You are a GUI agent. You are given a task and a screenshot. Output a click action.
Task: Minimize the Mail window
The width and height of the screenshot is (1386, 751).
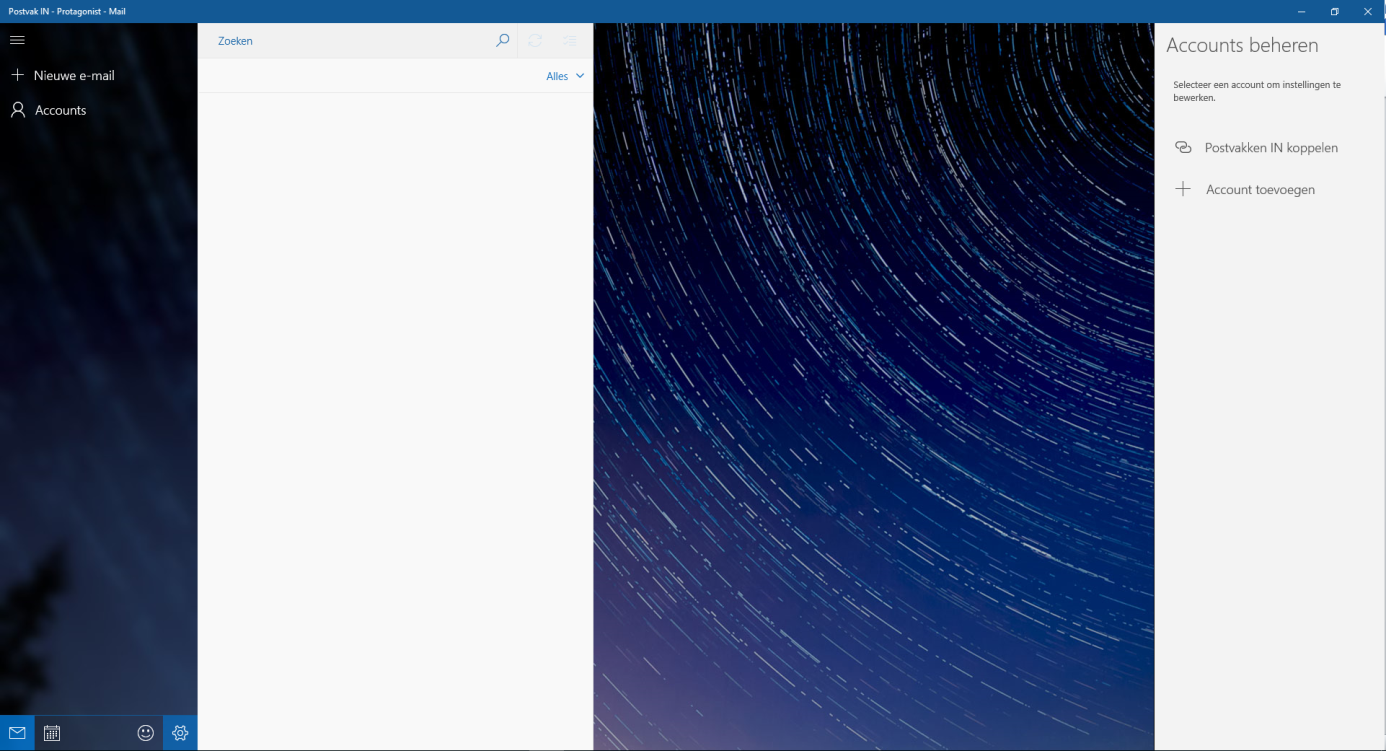(x=1302, y=11)
